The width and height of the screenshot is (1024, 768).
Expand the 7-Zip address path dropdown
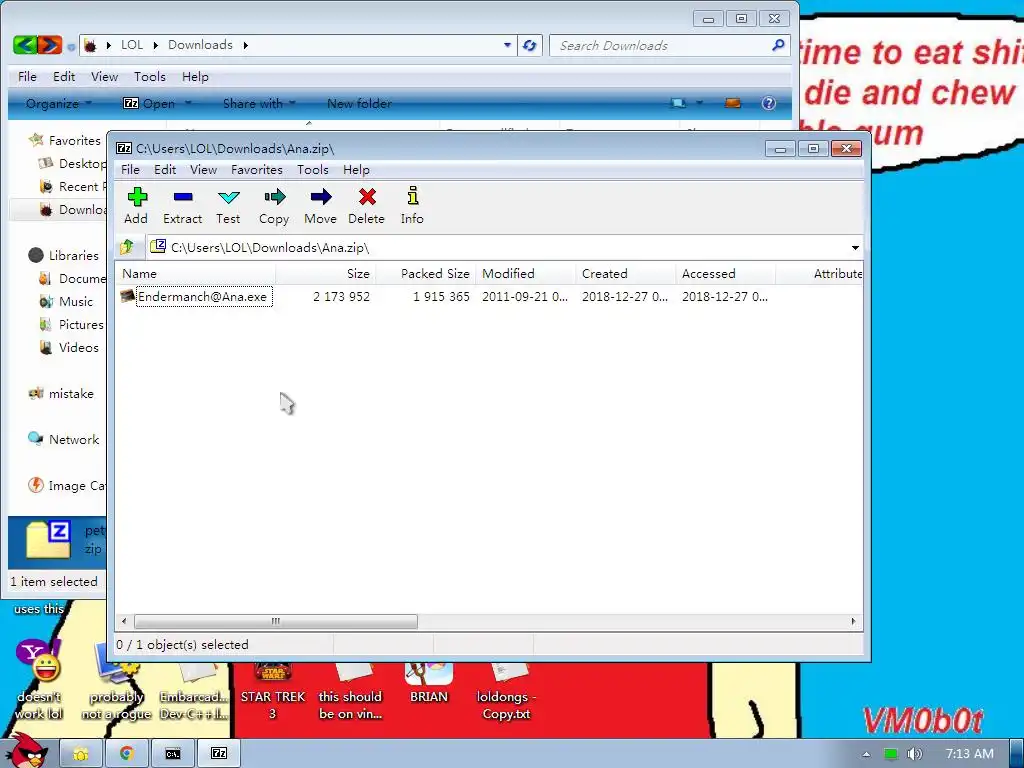855,248
